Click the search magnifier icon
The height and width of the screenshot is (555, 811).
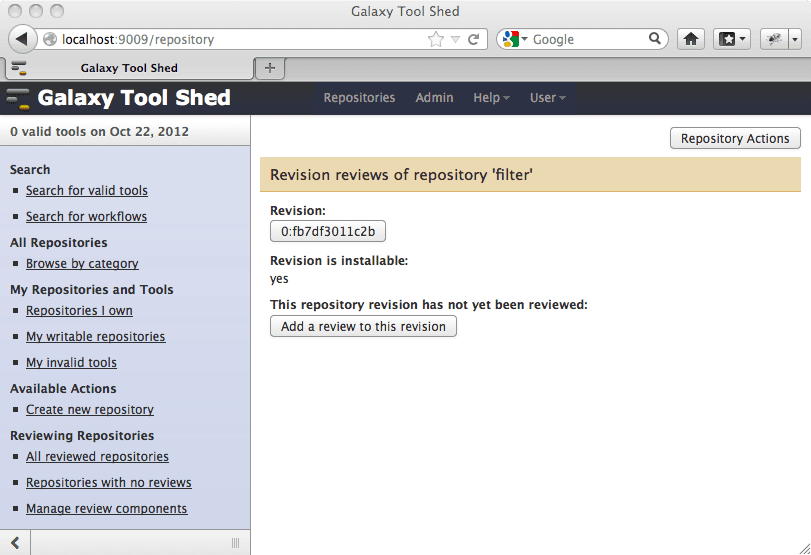tap(654, 39)
